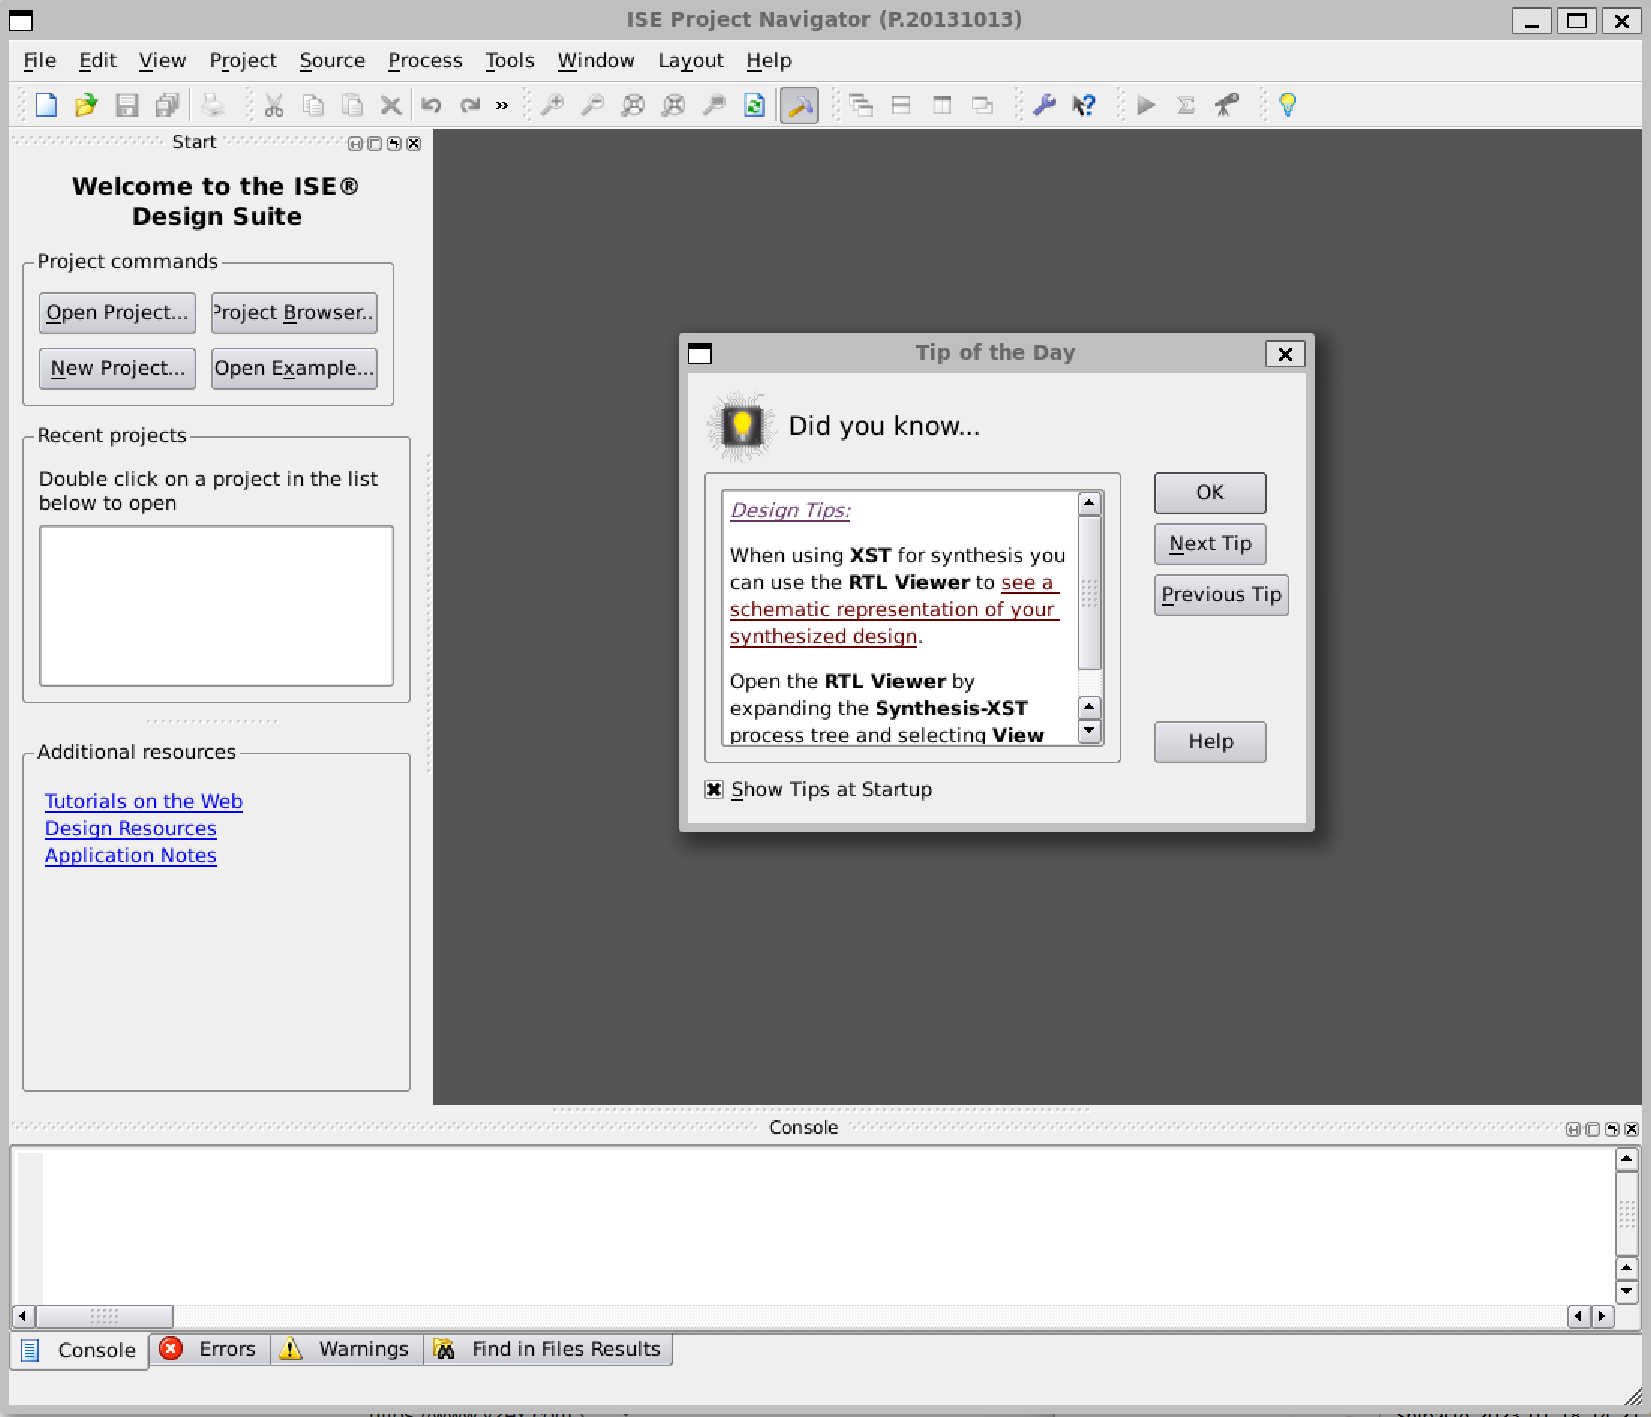Click the console horizontal scrollbar thumb
This screenshot has width=1651, height=1417.
(104, 1316)
